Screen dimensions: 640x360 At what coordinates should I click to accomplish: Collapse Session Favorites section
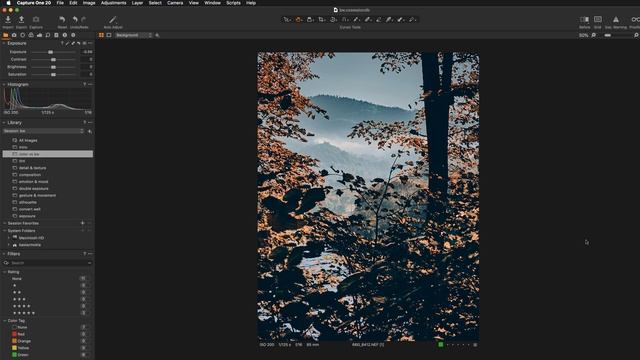(4, 223)
